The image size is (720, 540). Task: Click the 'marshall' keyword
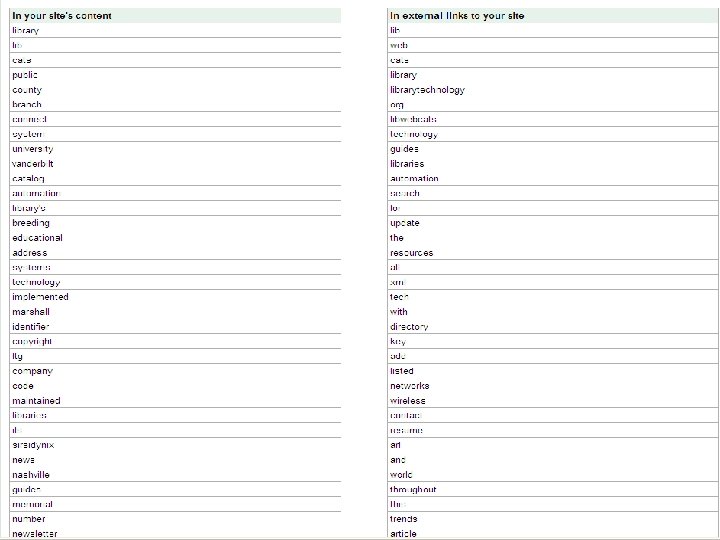click(x=31, y=312)
